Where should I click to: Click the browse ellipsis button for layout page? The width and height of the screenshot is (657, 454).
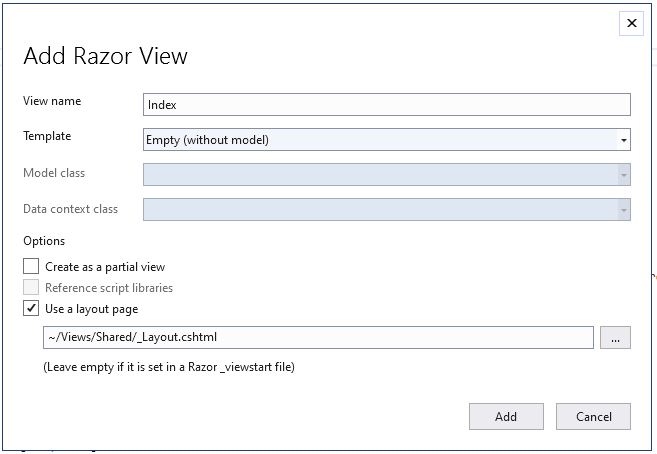pyautogui.click(x=615, y=338)
